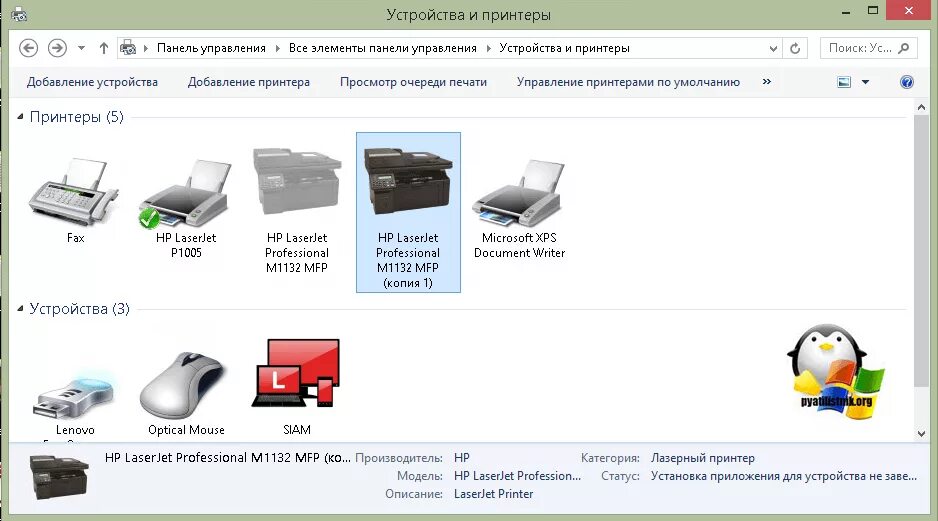Click the scrollbar up arrow
The height and width of the screenshot is (521, 938).
[921, 108]
